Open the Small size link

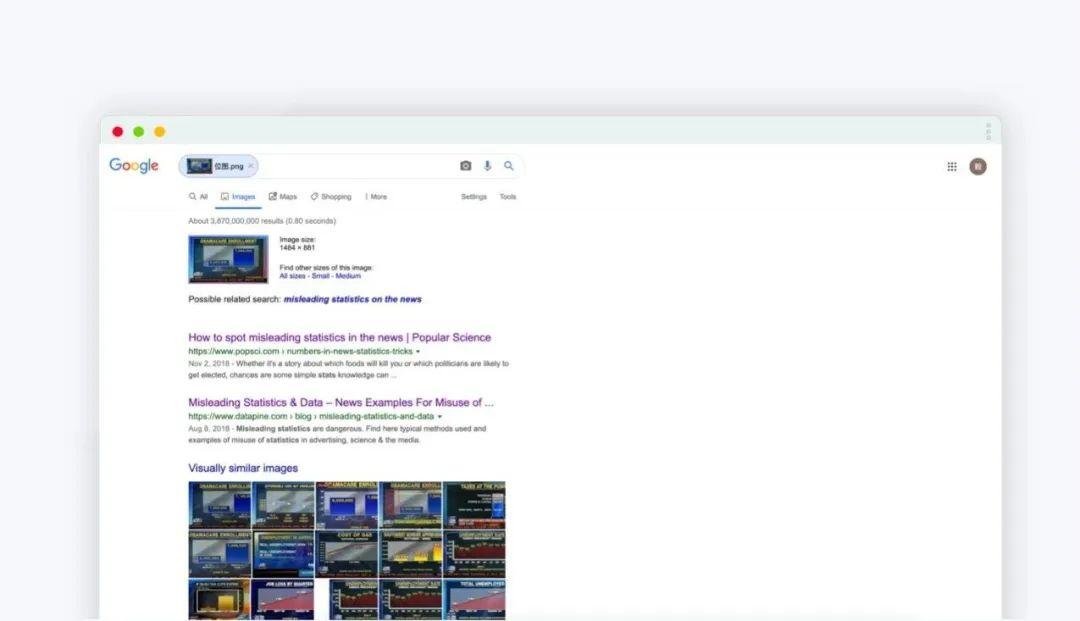320,276
